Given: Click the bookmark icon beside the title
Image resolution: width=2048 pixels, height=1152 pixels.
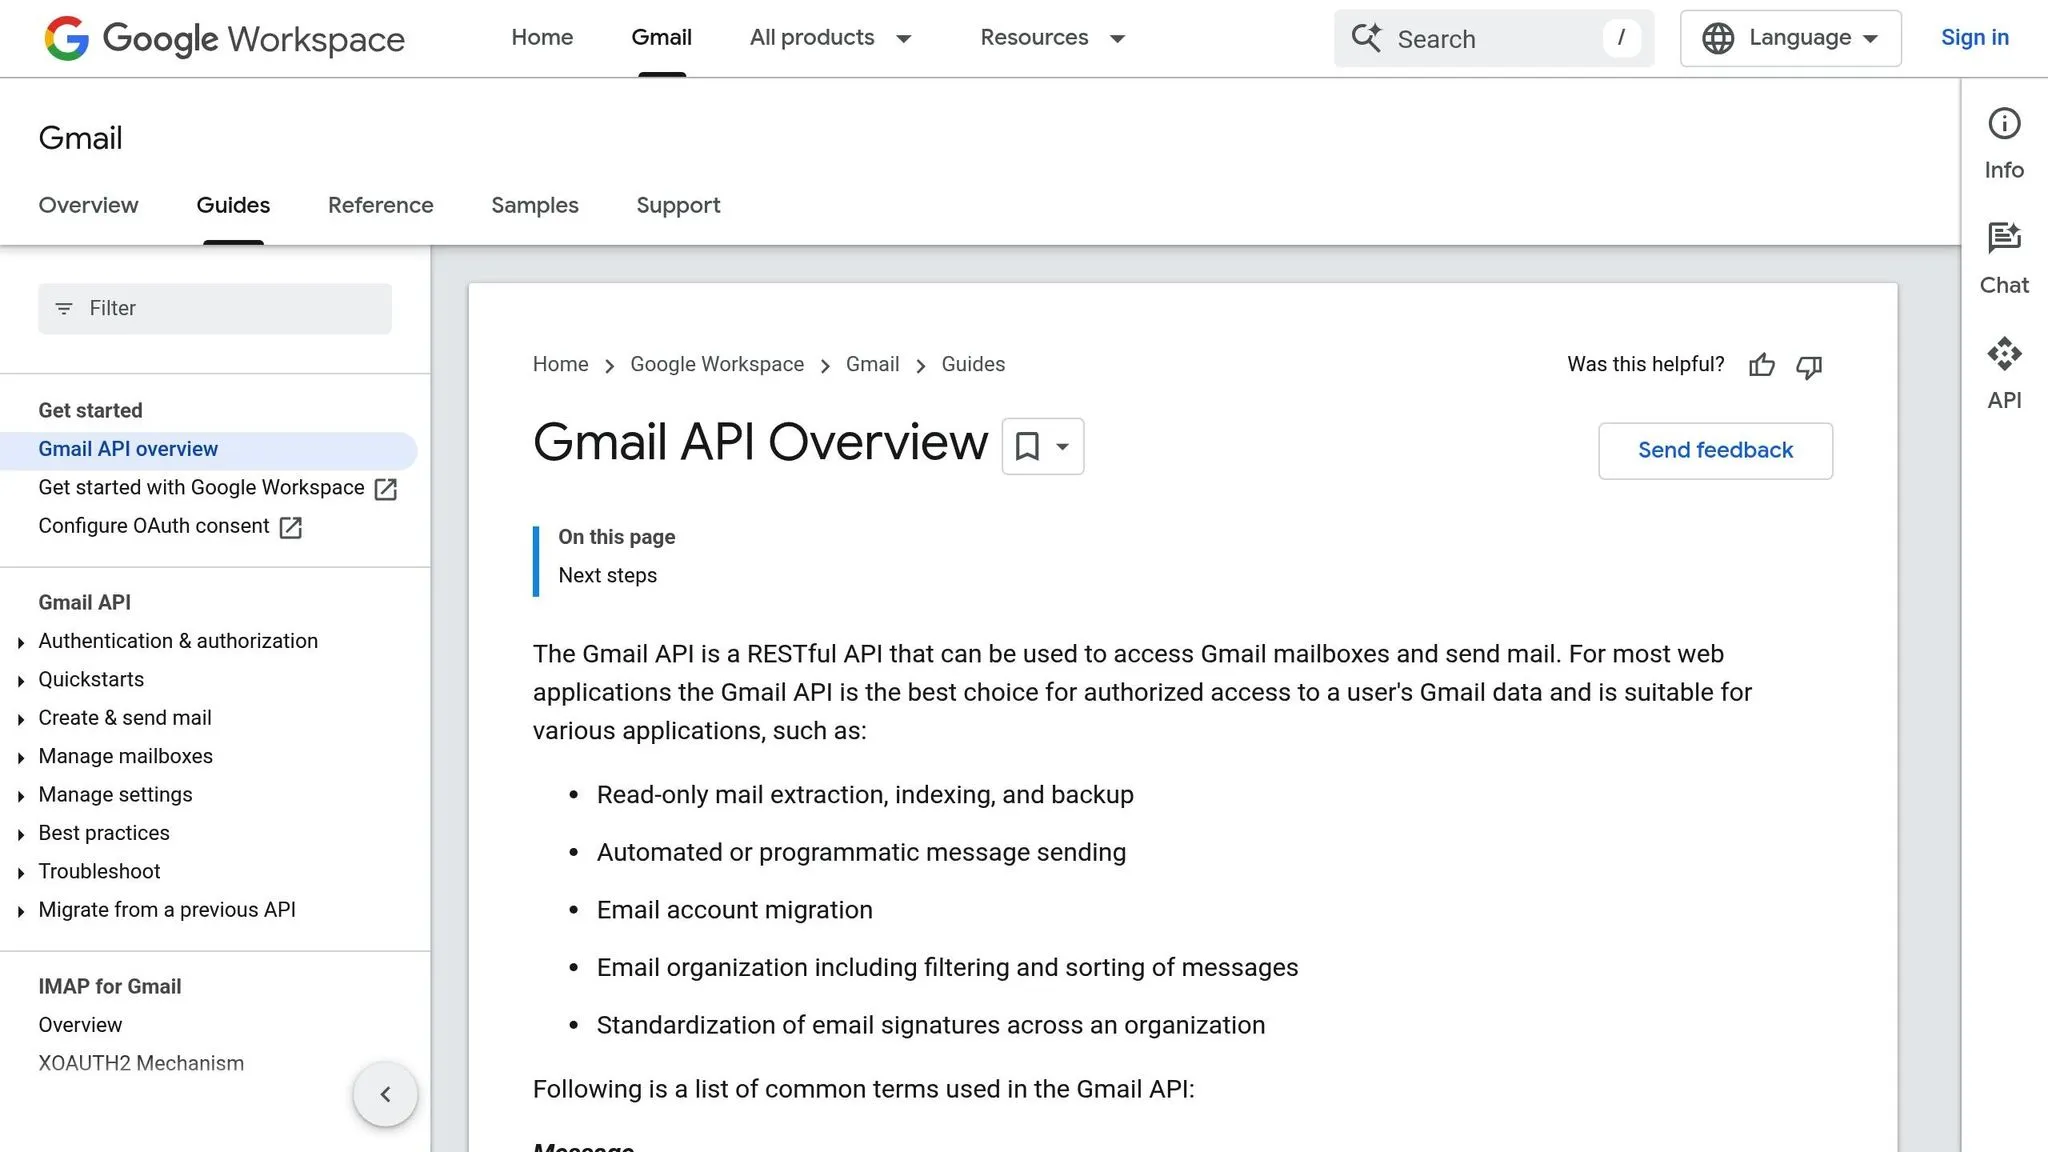Looking at the screenshot, I should pyautogui.click(x=1027, y=446).
